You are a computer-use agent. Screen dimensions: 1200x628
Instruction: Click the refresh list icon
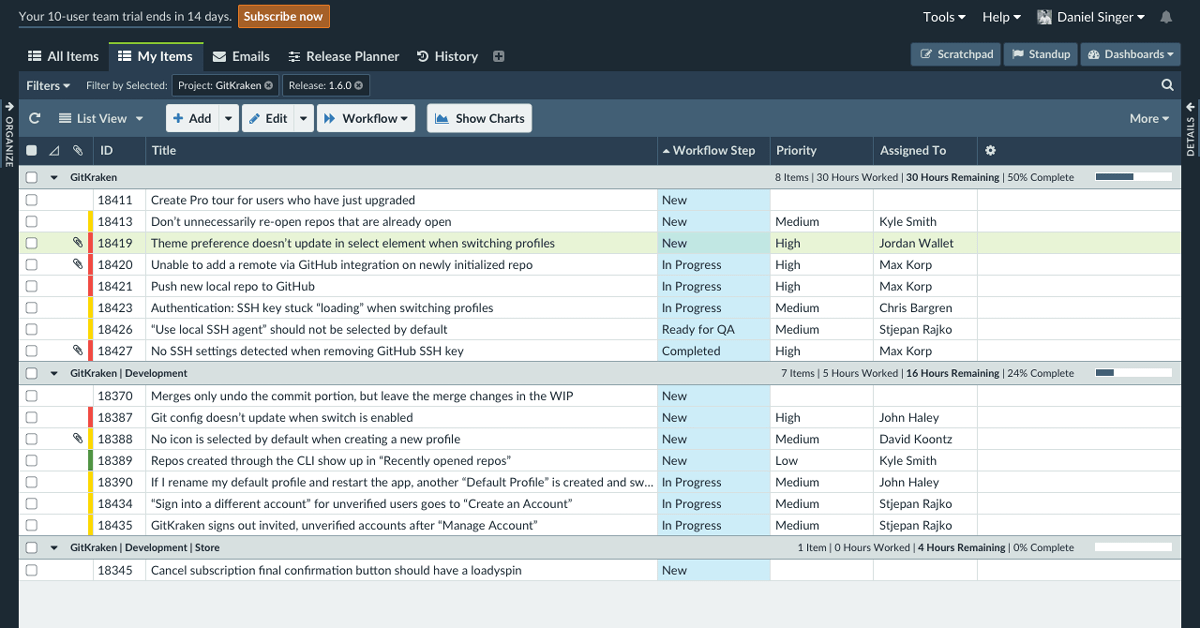coord(35,118)
